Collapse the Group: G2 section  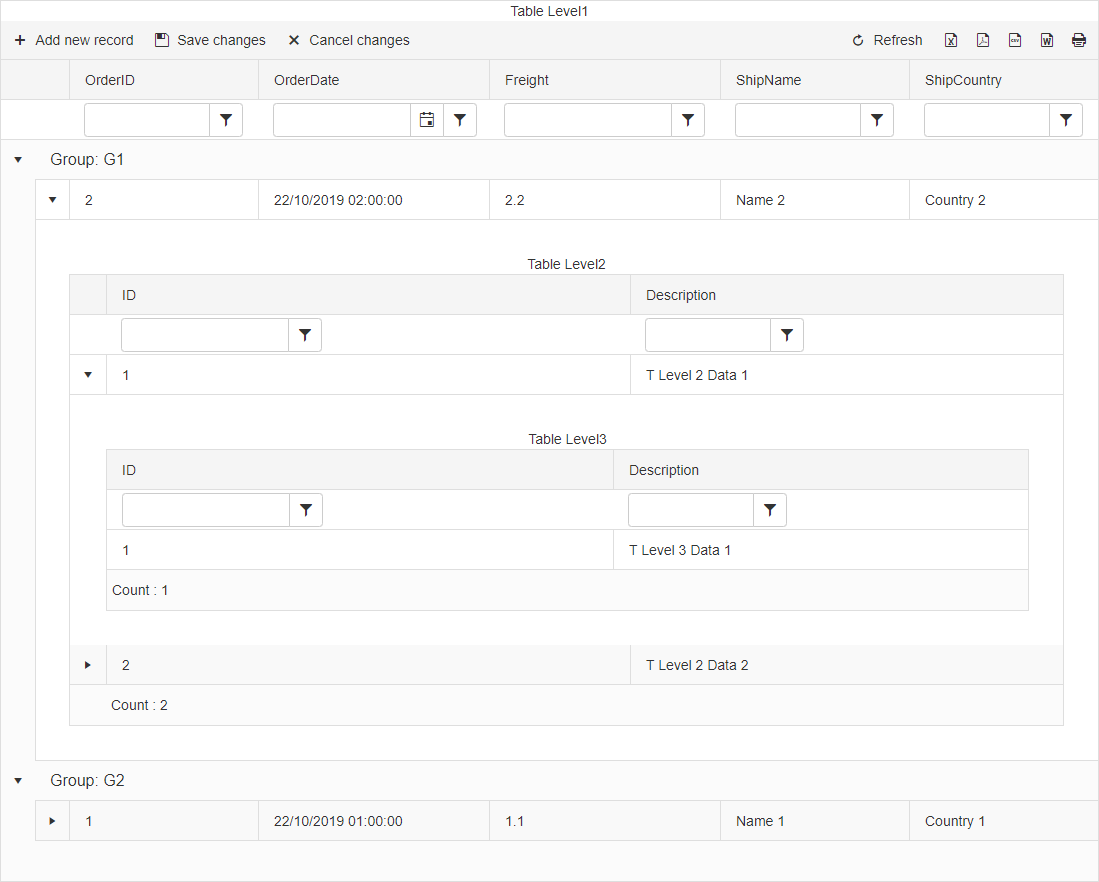(18, 780)
